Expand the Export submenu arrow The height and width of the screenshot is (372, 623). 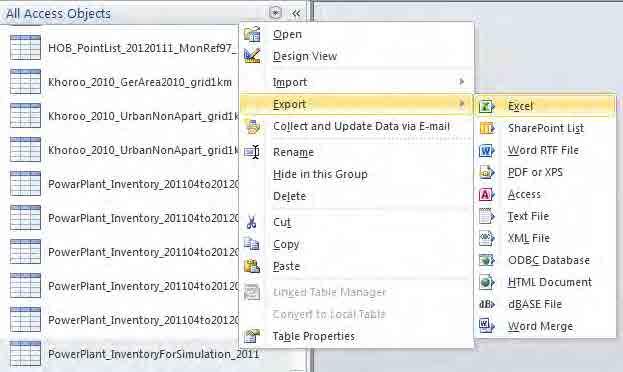tap(461, 104)
